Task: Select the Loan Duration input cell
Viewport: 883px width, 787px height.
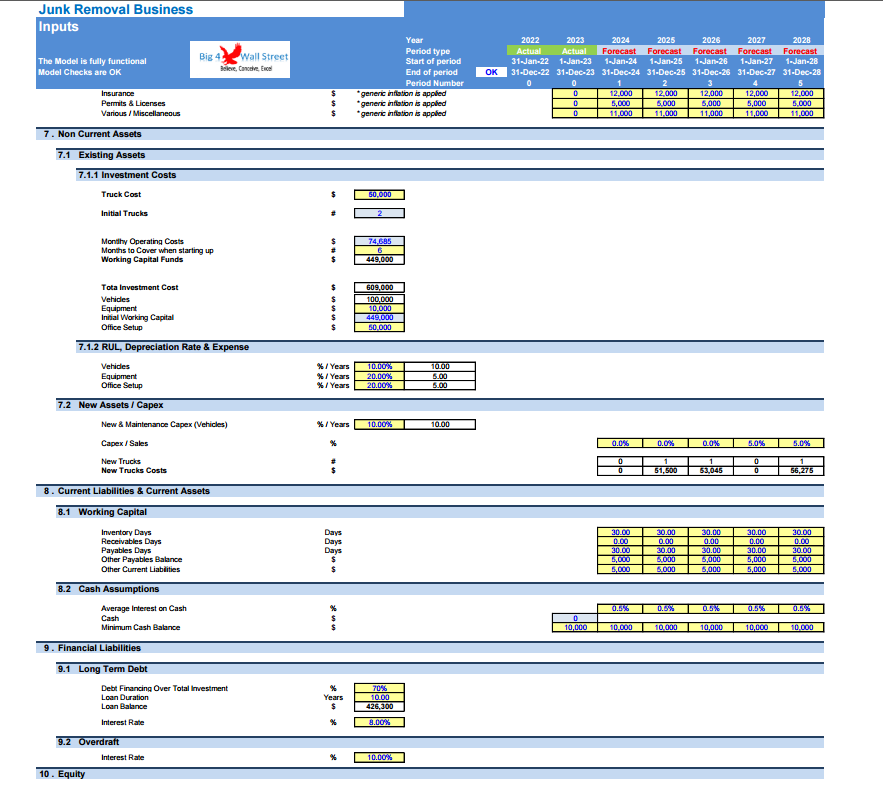Action: click(x=379, y=697)
